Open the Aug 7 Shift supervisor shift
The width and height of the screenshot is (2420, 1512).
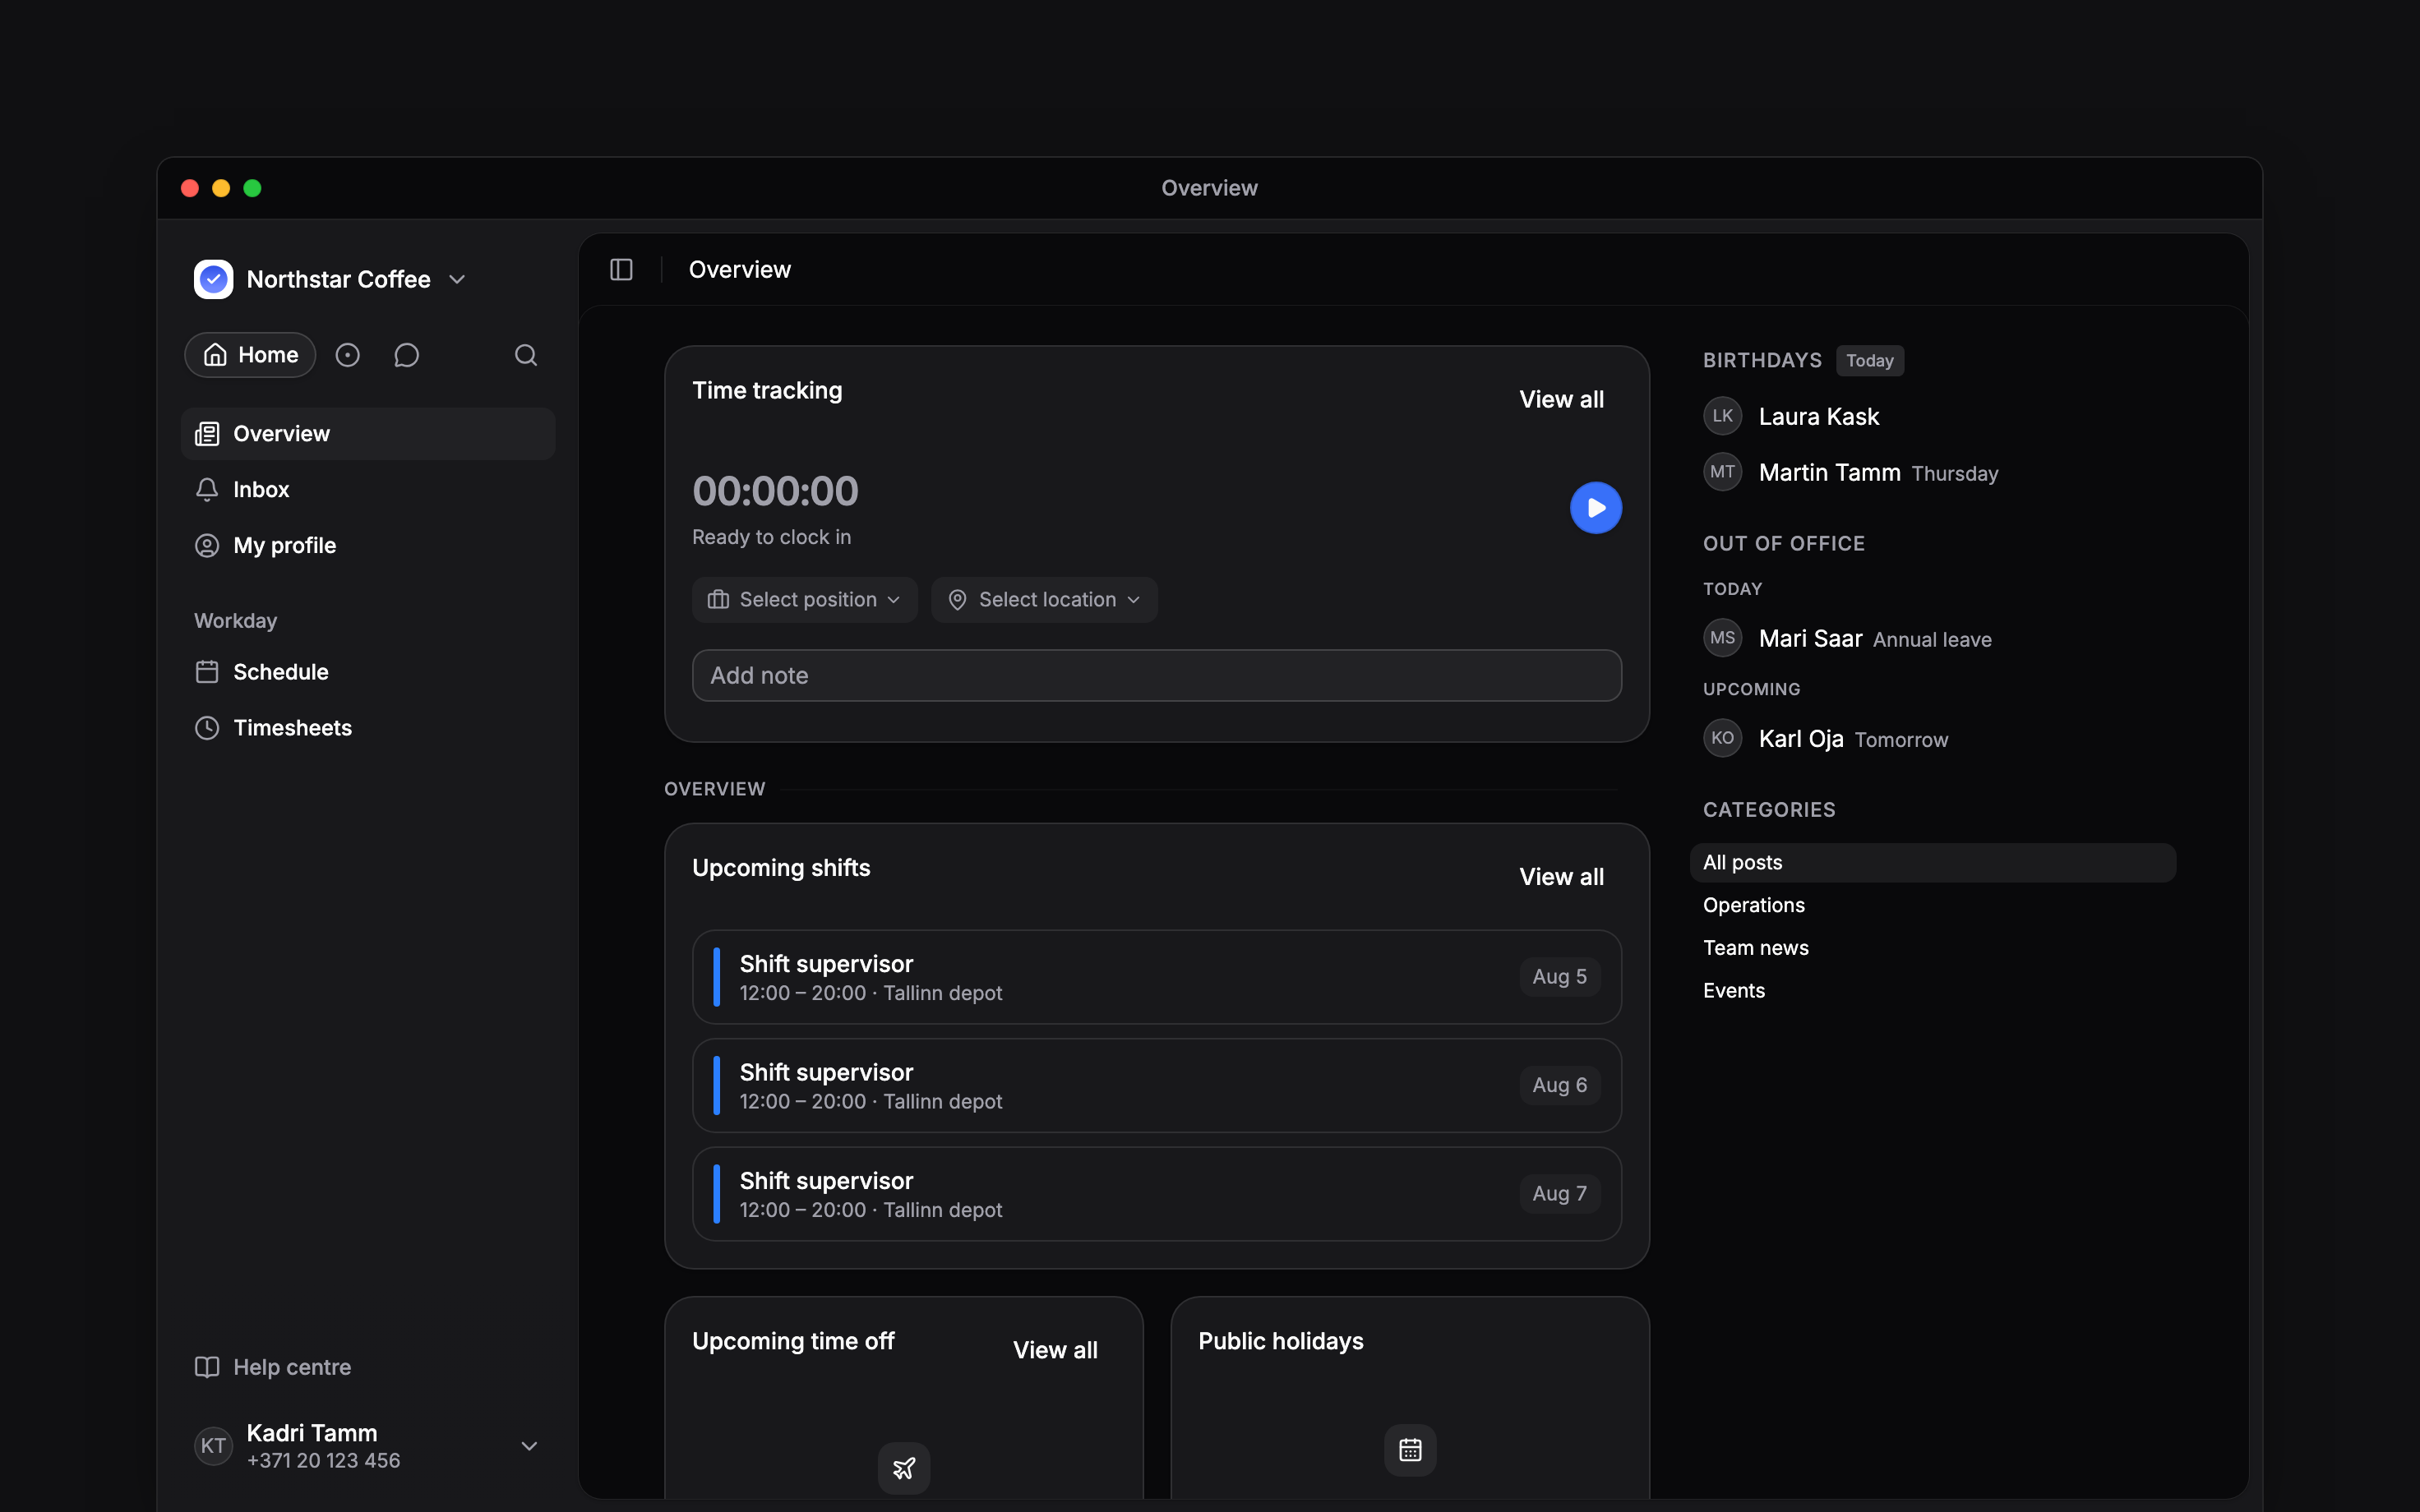[1156, 1194]
